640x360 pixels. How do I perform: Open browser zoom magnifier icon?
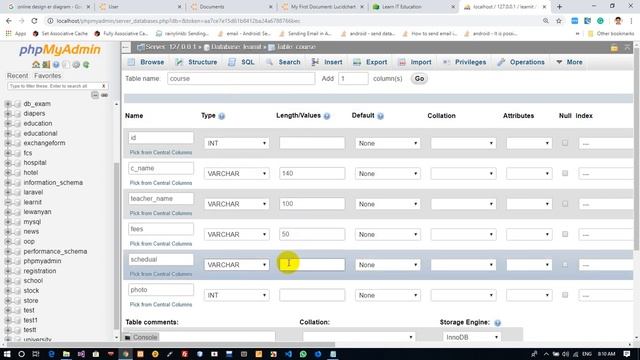pos(546,21)
